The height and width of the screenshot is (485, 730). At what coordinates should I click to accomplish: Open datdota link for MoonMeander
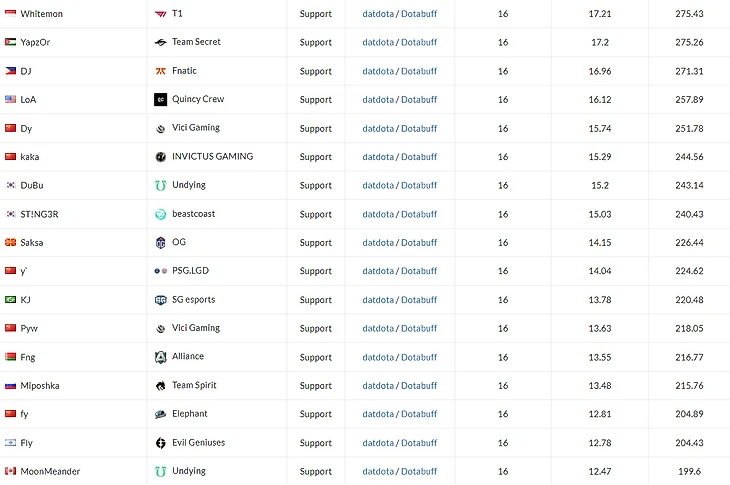tap(377, 472)
